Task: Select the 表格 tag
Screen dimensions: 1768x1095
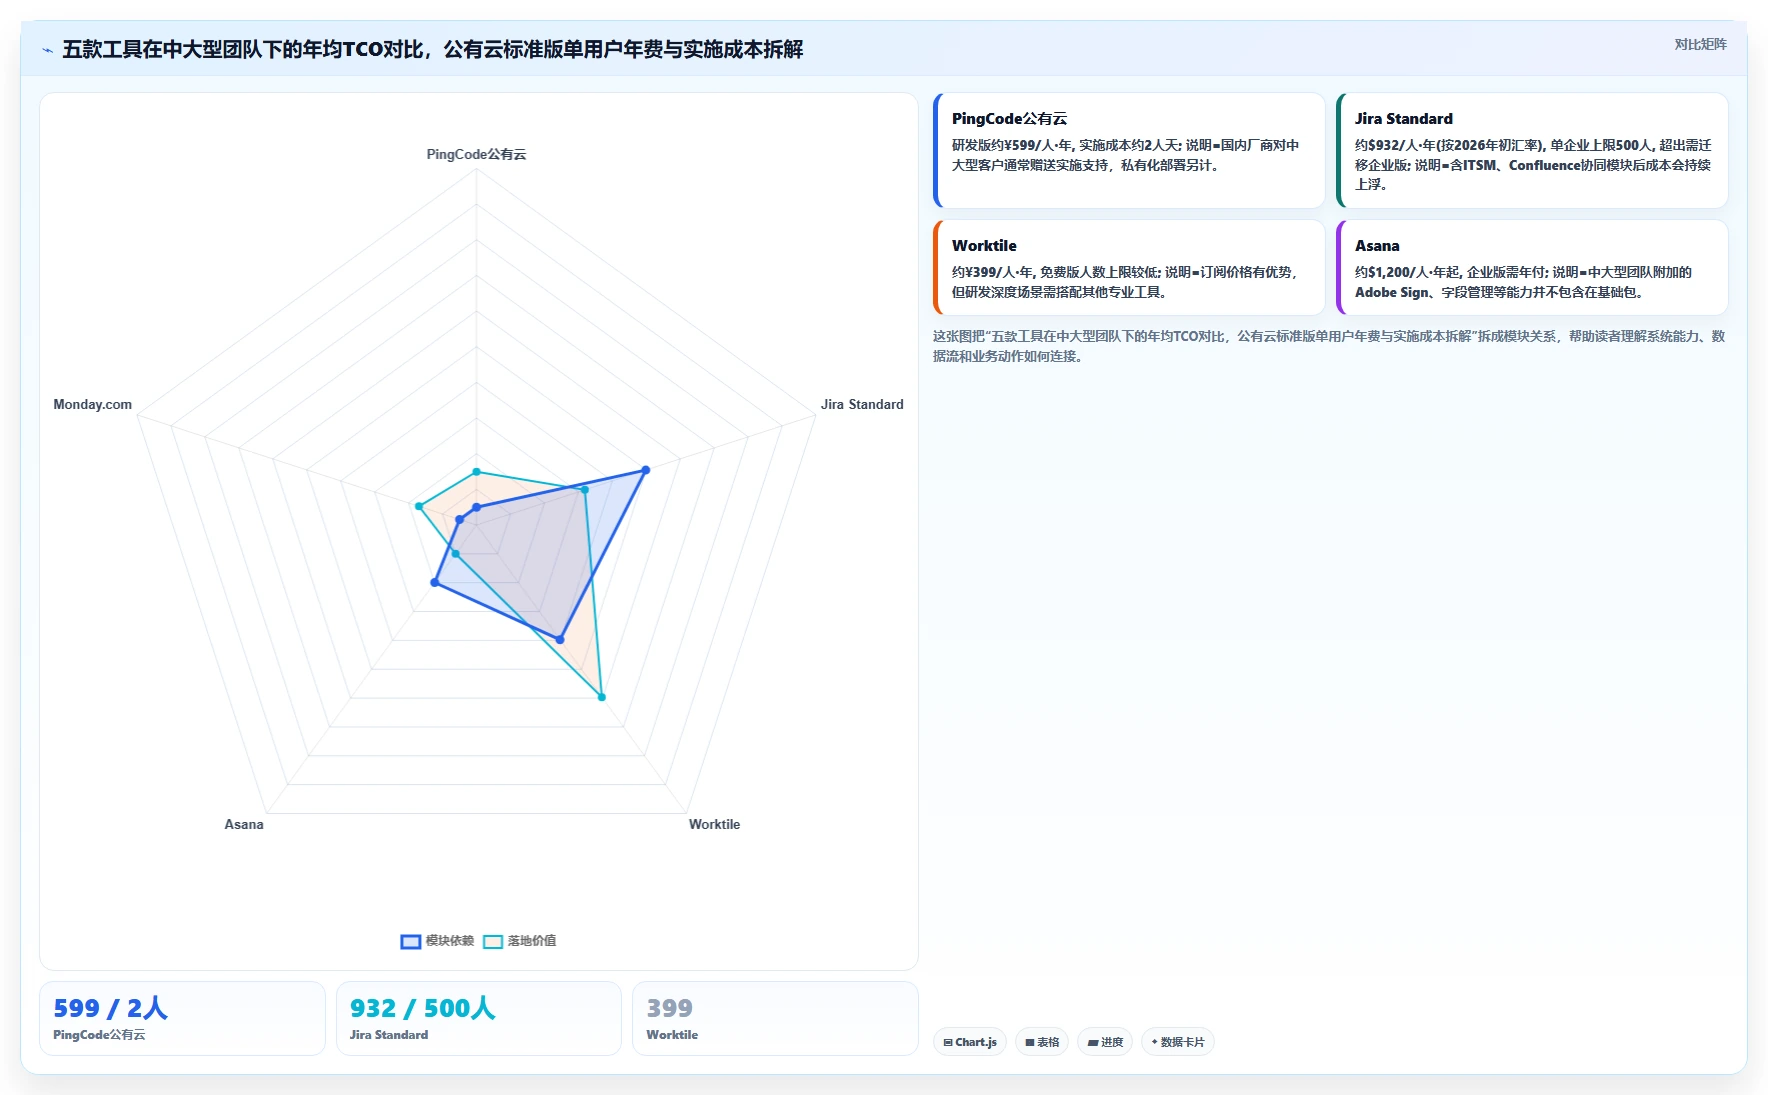Action: pyautogui.click(x=1042, y=1042)
